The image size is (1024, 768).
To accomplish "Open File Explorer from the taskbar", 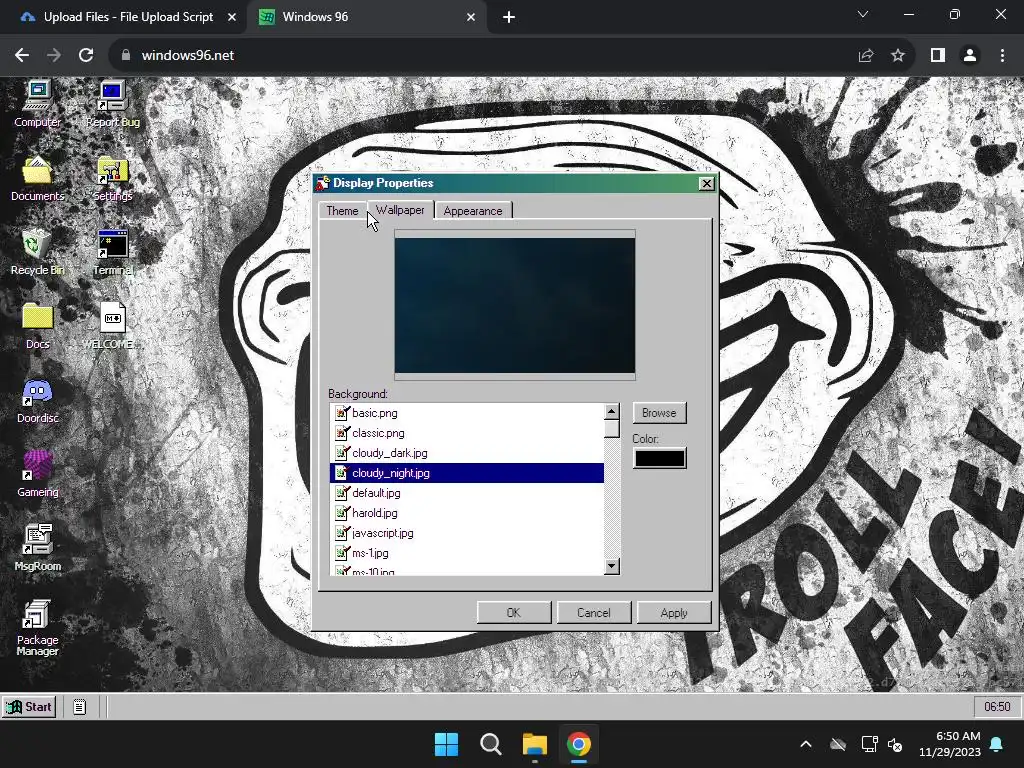I will click(x=534, y=744).
